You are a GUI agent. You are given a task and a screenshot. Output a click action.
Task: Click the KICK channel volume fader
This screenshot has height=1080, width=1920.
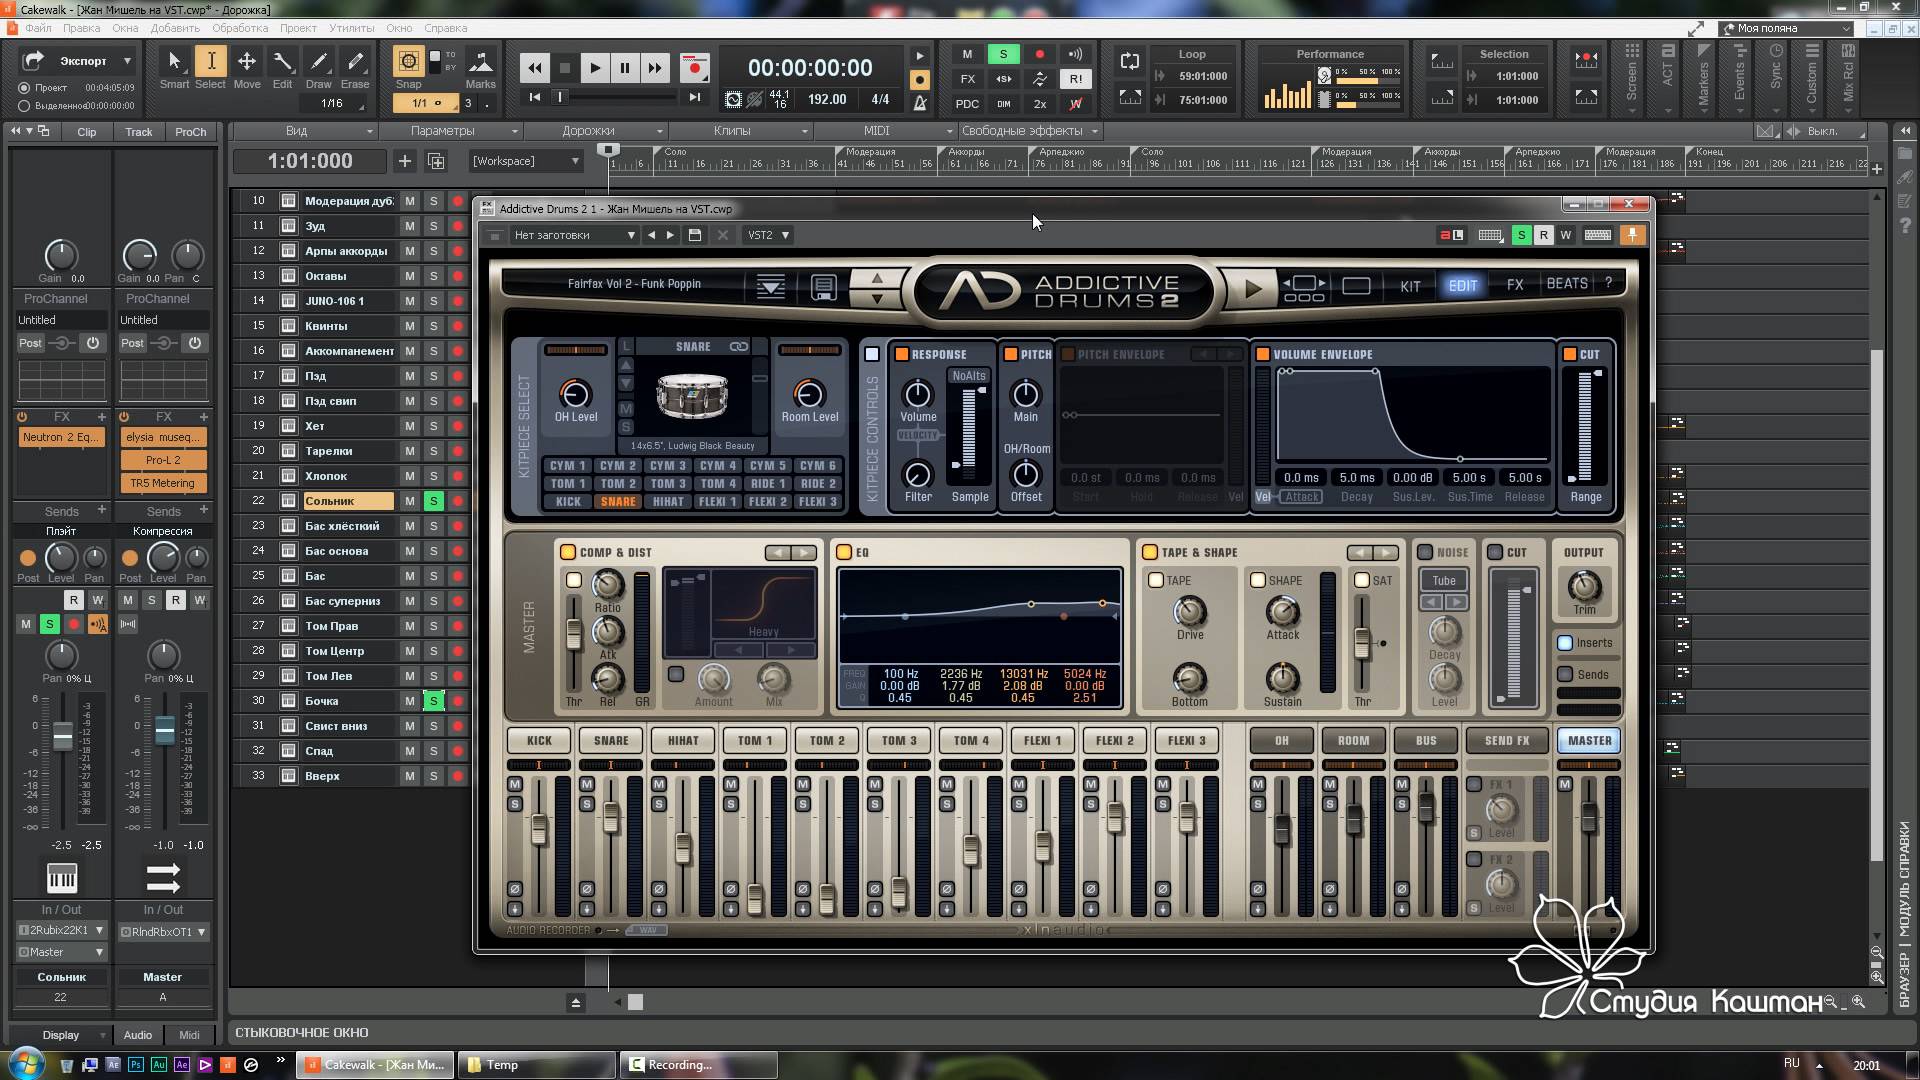(x=539, y=828)
